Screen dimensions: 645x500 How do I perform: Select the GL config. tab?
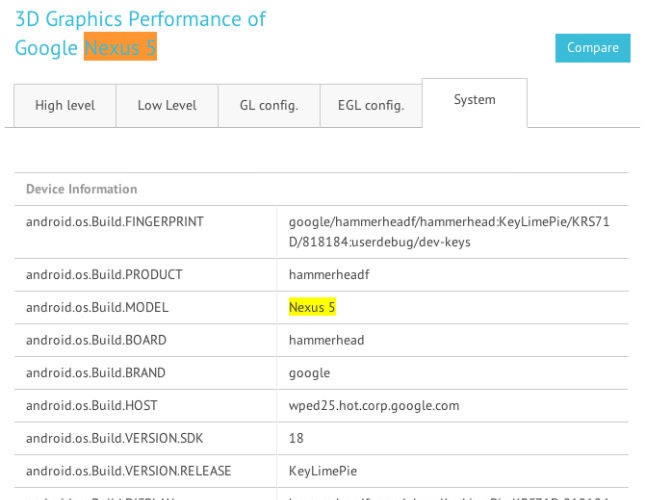pos(268,105)
